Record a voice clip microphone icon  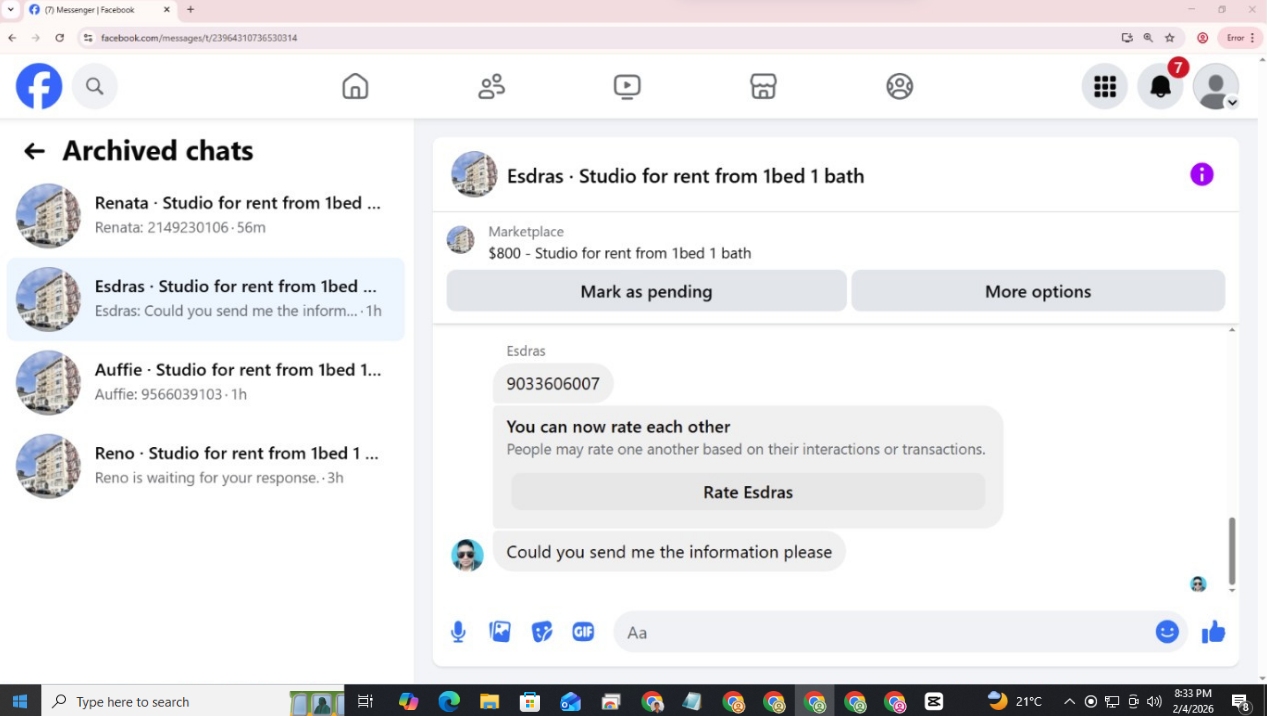click(458, 632)
